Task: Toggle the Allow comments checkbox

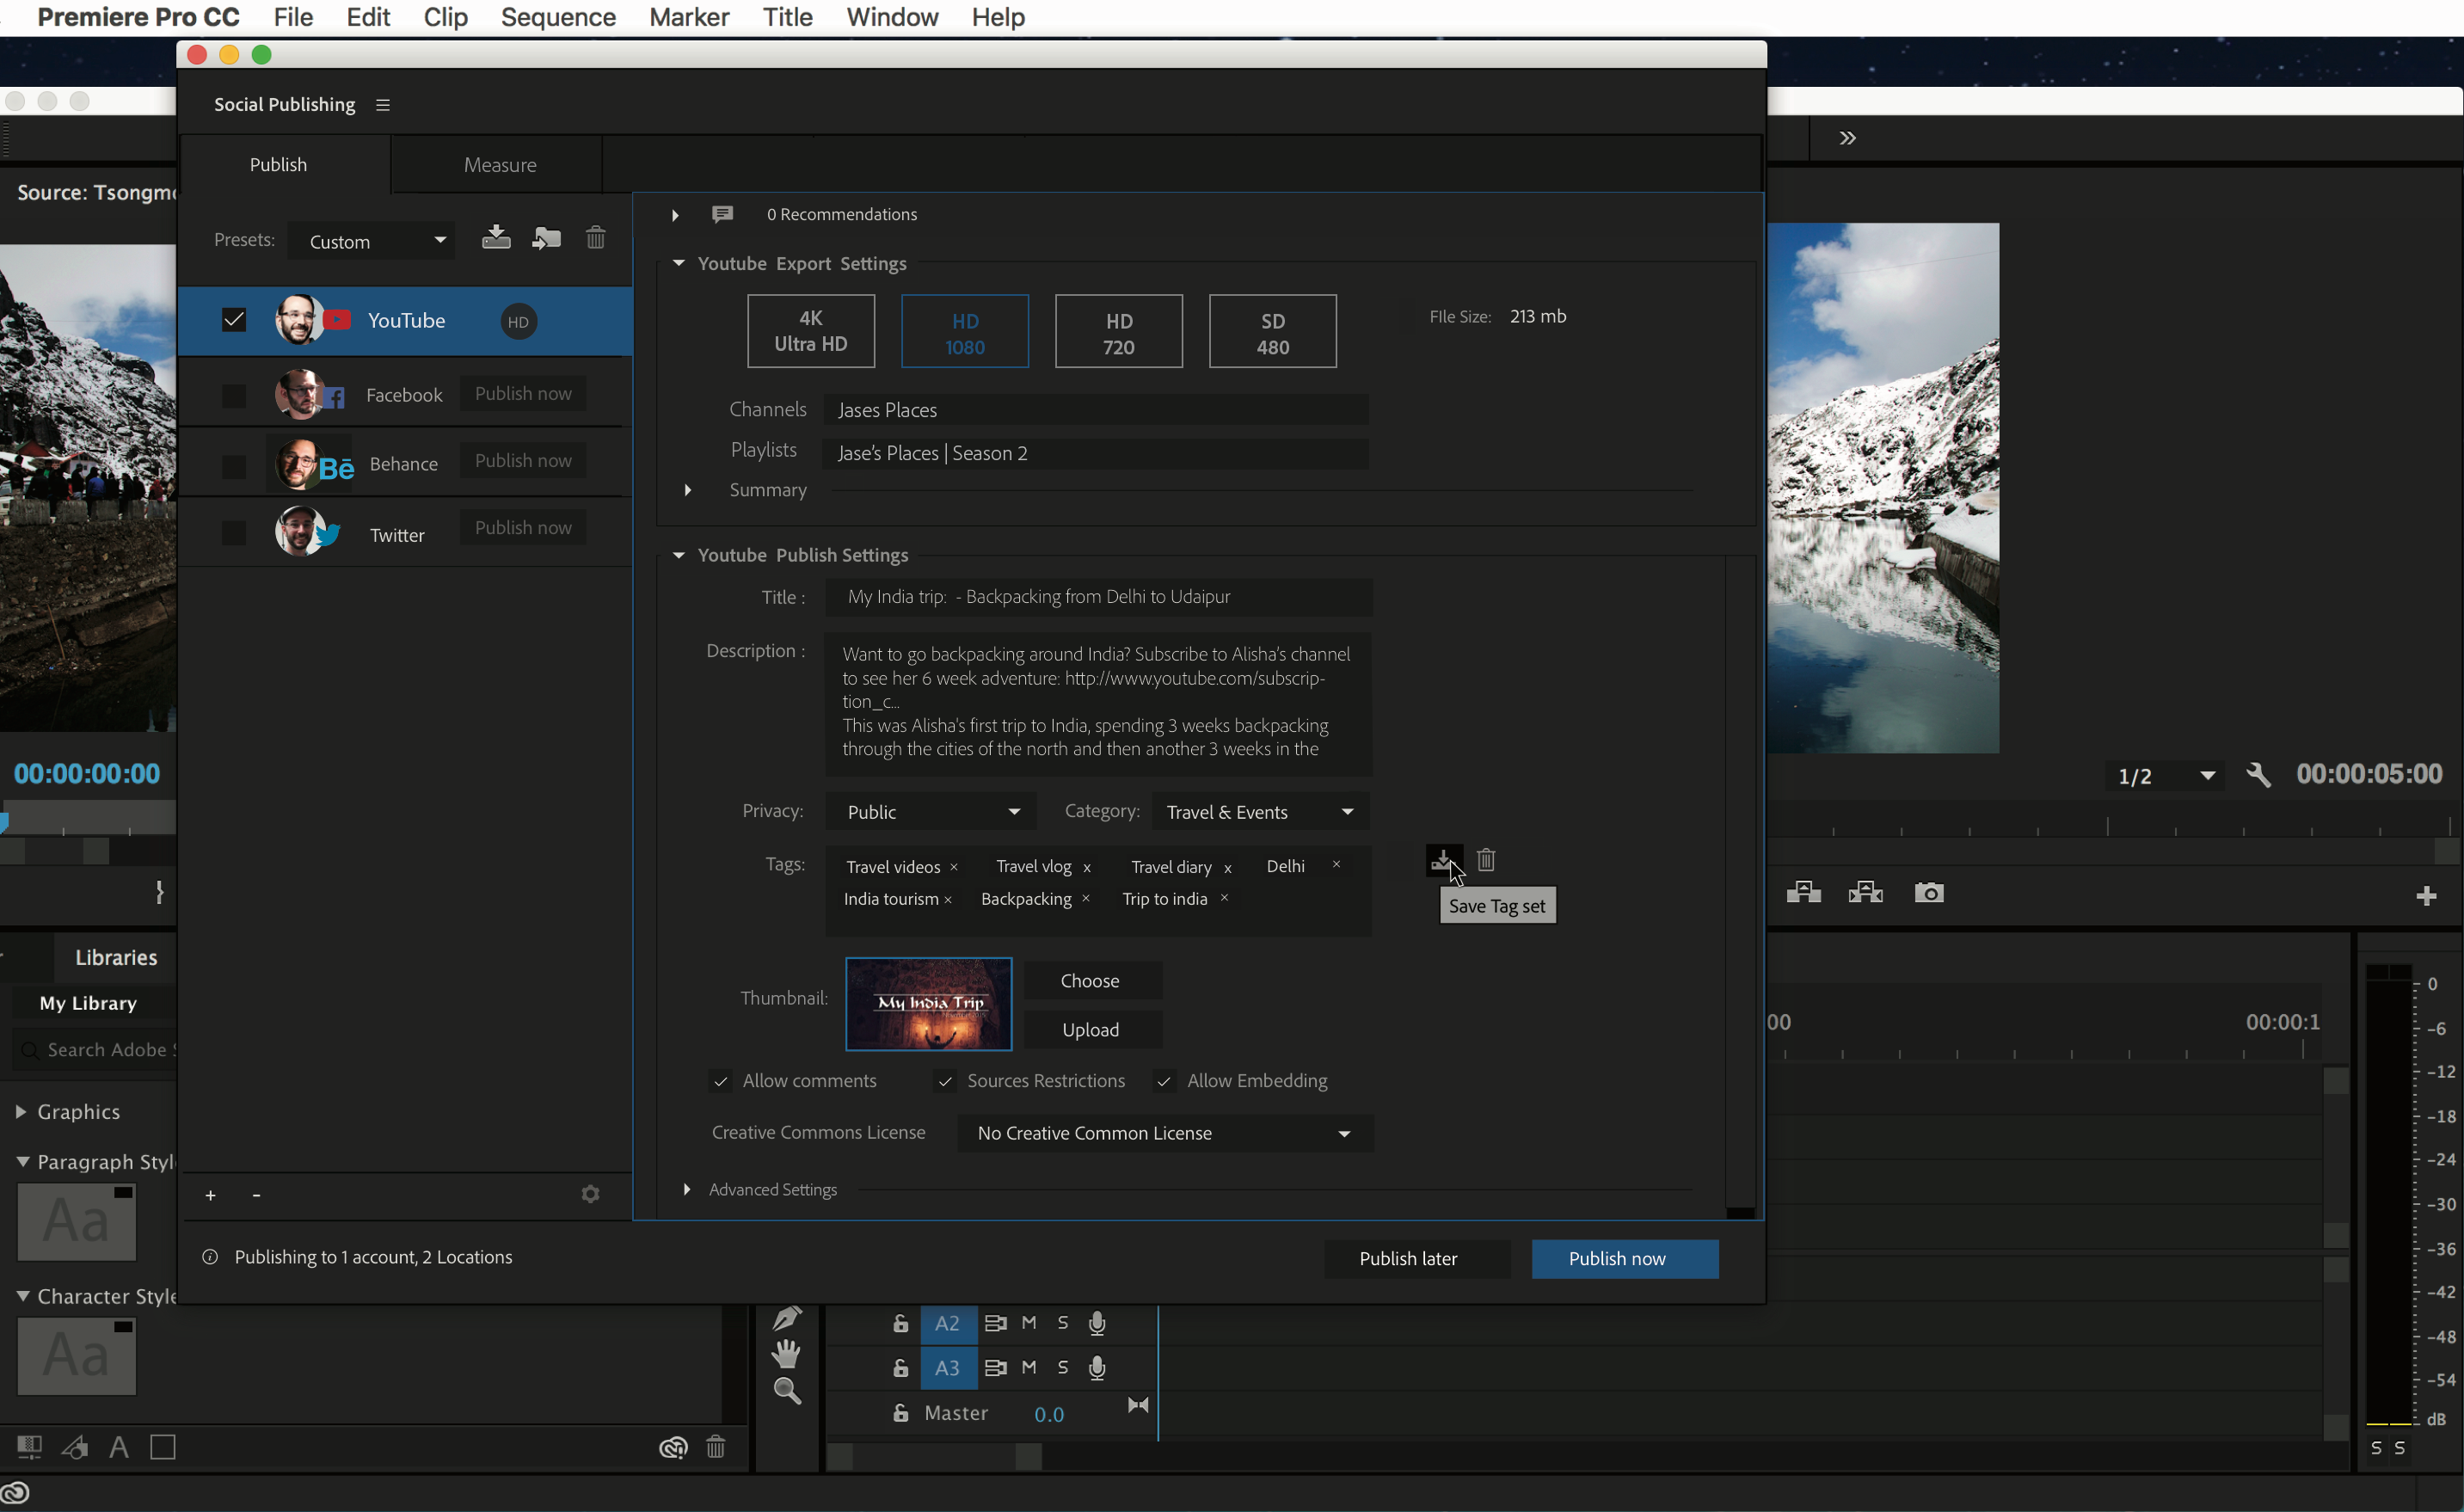Action: tap(720, 1081)
